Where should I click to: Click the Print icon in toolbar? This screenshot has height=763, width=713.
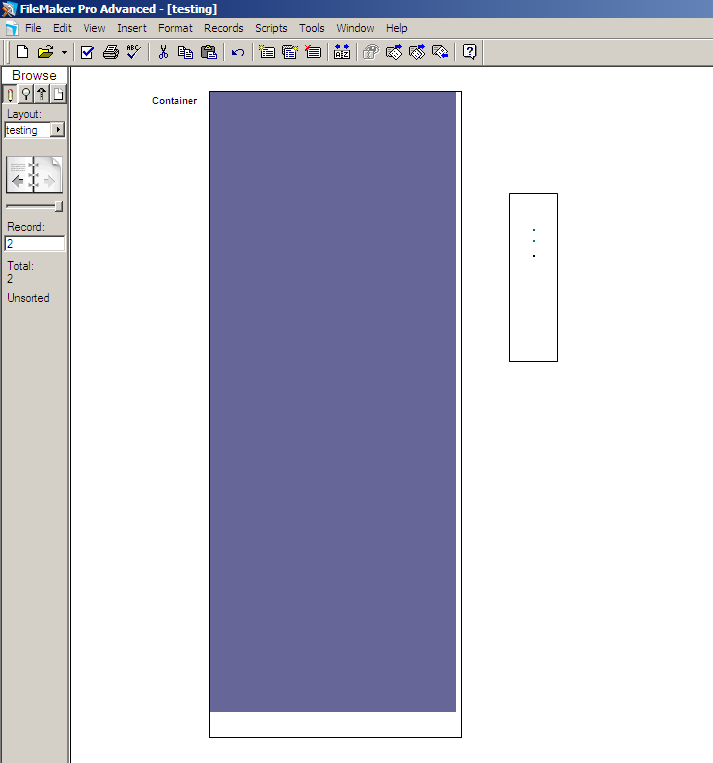click(x=110, y=52)
